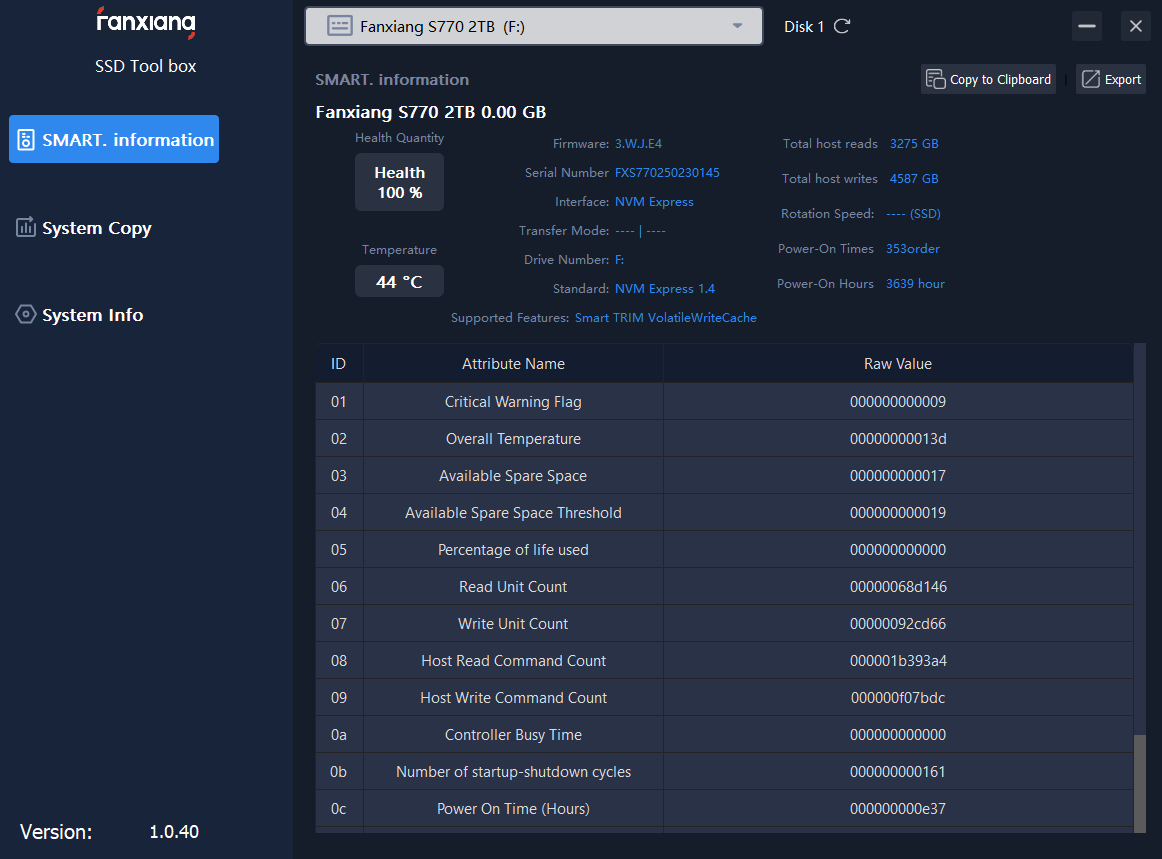Click the System Info gear icon
This screenshot has height=859, width=1162.
(x=26, y=314)
